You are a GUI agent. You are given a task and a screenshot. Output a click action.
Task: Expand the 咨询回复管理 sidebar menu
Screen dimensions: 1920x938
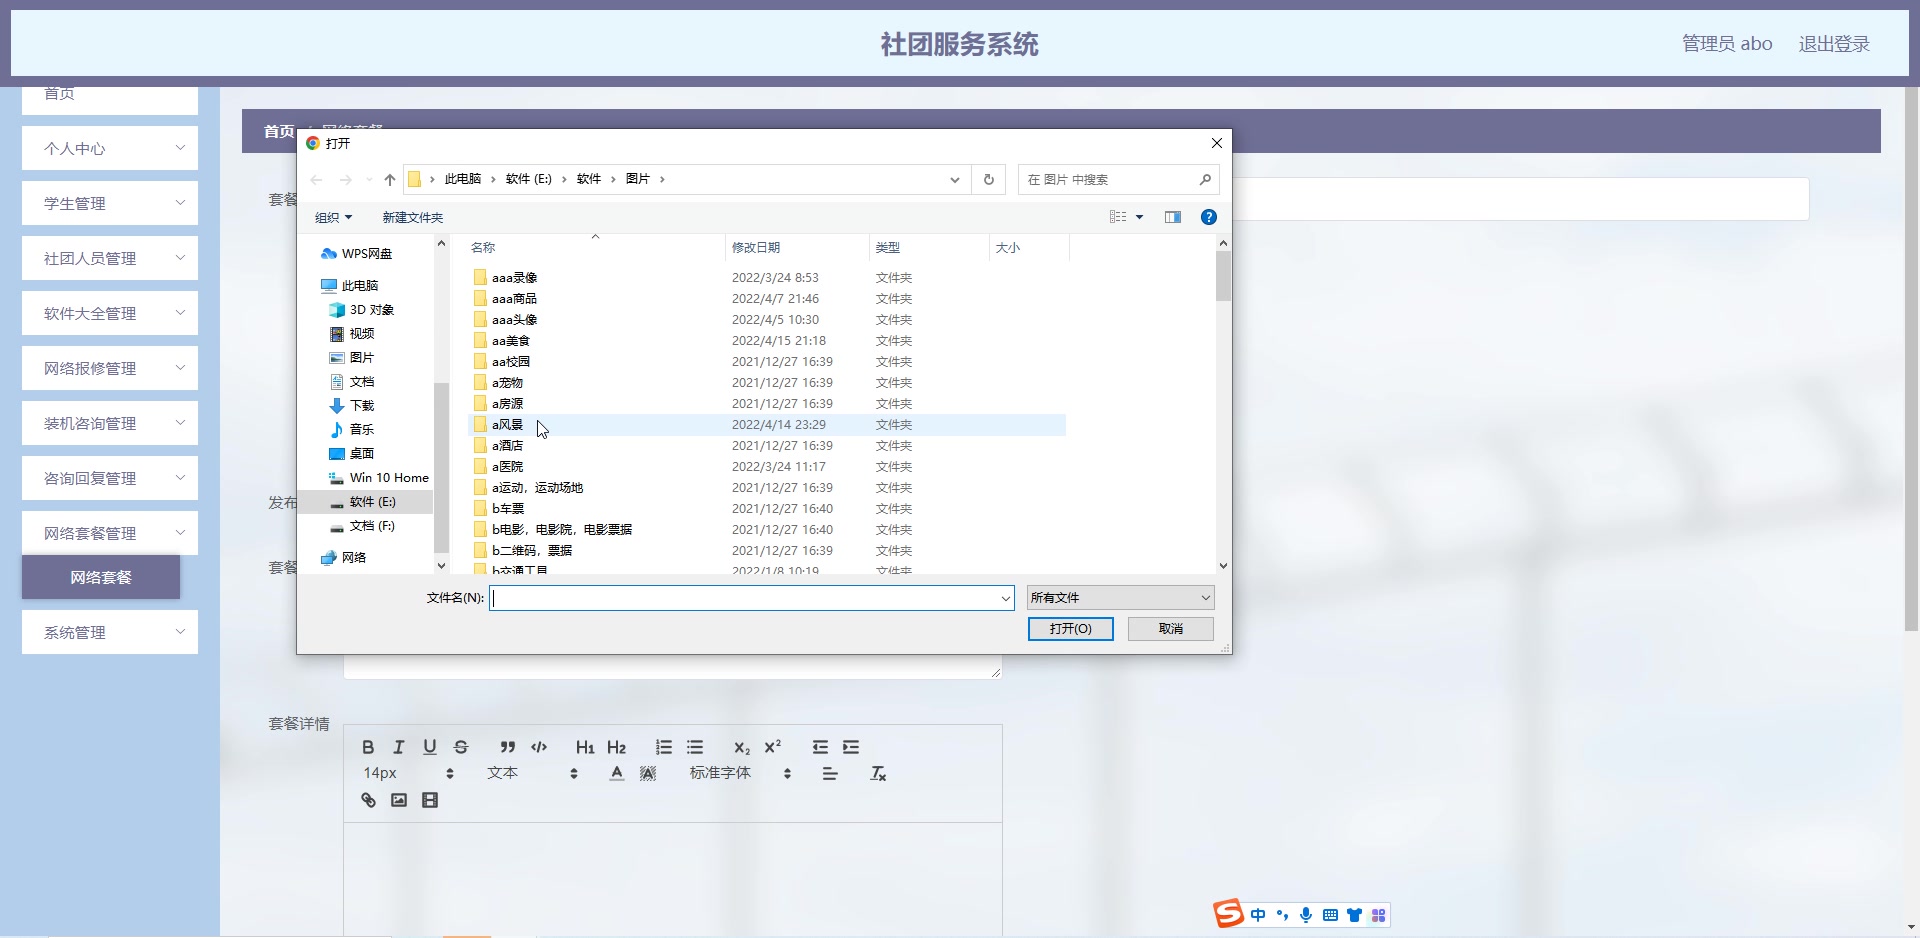110,478
